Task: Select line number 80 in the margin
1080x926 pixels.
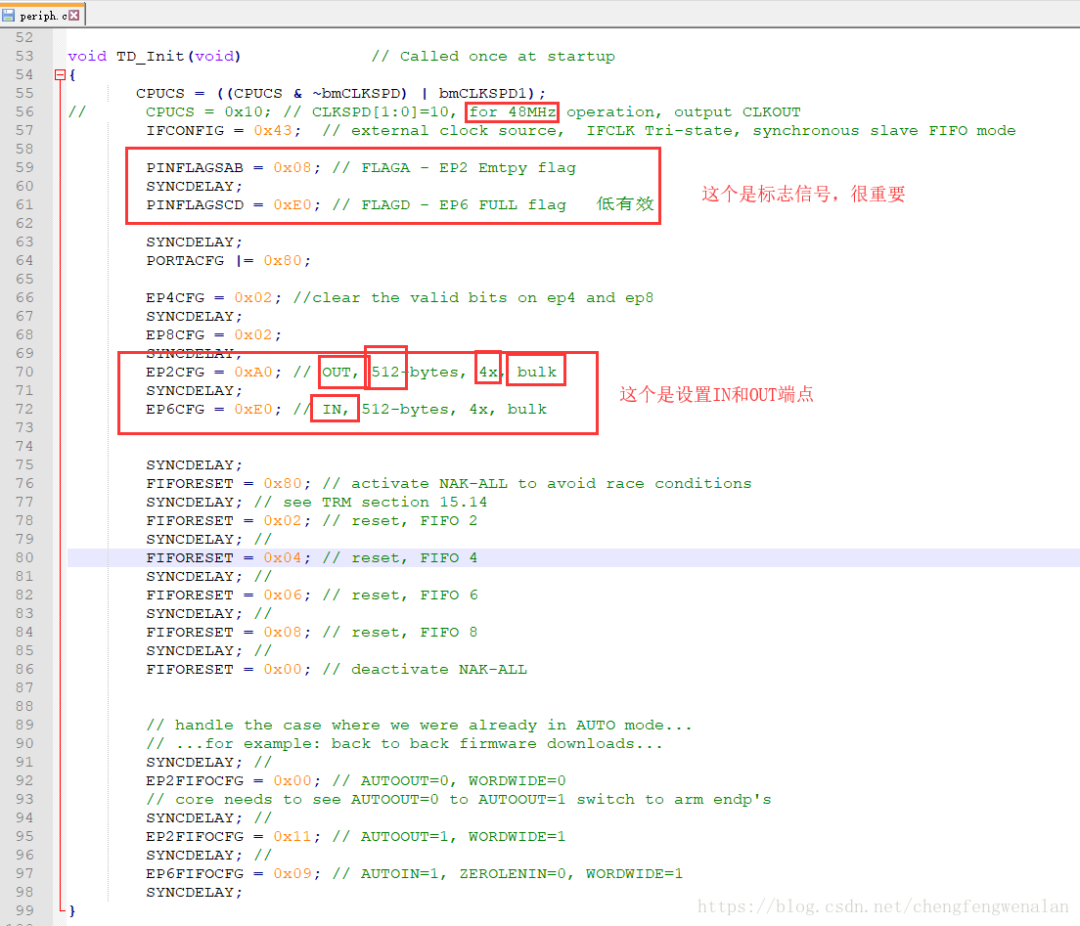Action: (25, 557)
